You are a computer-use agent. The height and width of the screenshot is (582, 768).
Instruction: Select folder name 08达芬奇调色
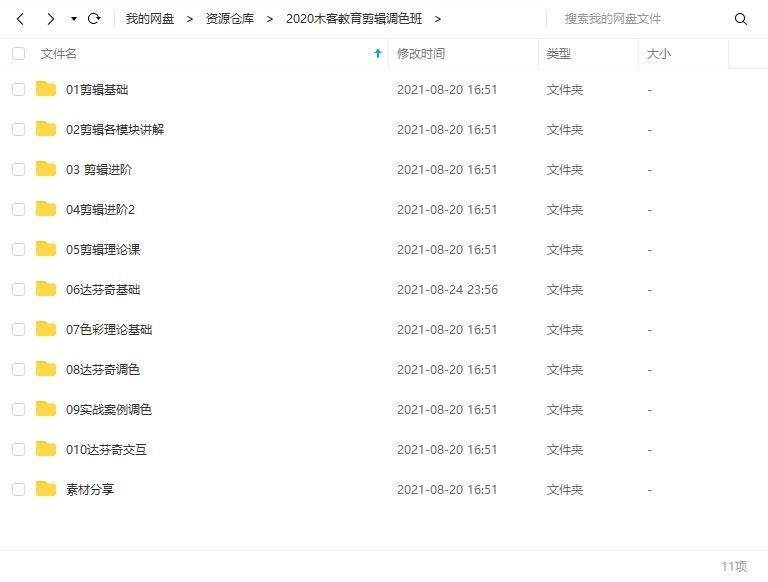103,370
